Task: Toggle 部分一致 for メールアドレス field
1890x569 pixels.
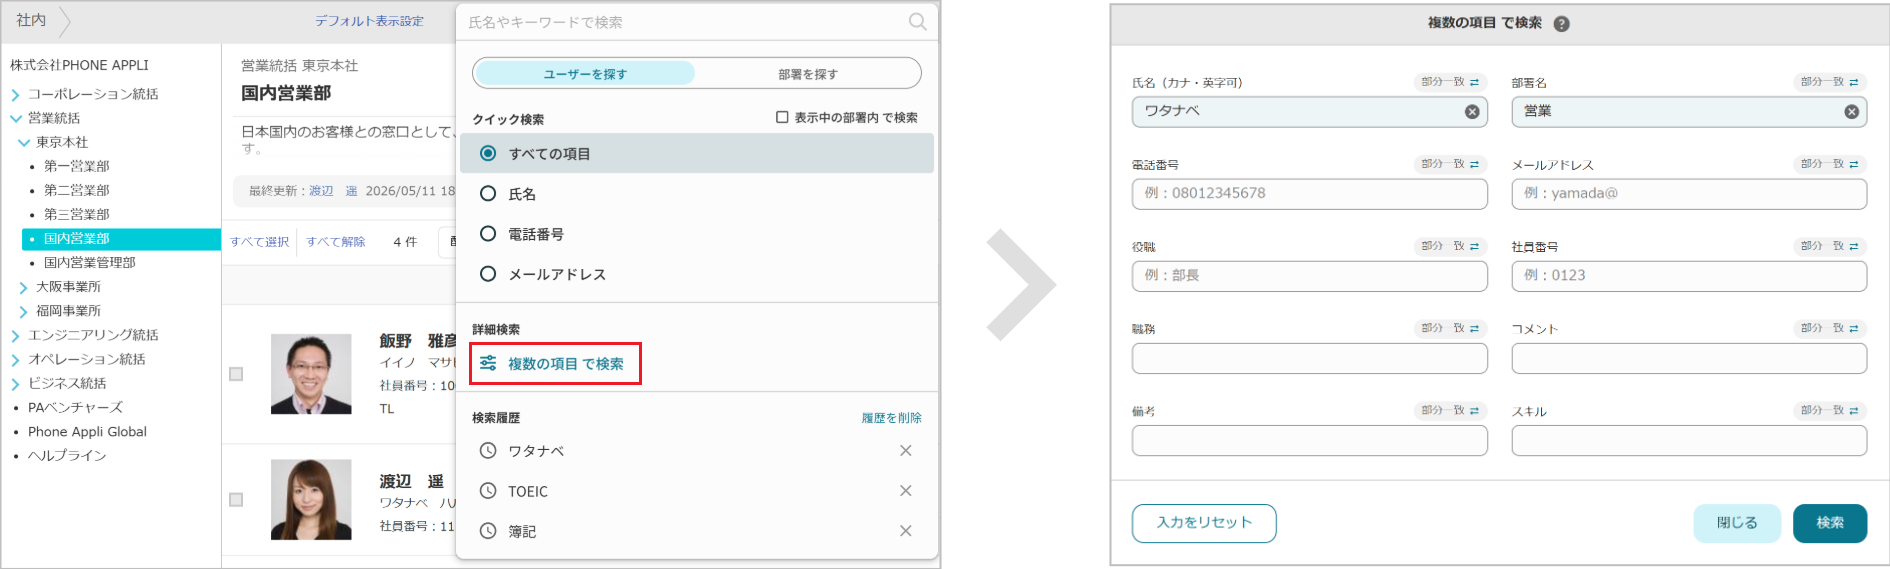Action: pyautogui.click(x=1830, y=164)
